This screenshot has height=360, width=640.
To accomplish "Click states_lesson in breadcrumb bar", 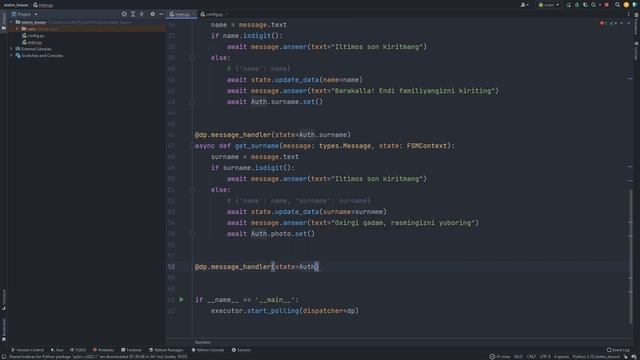I will coord(16,5).
